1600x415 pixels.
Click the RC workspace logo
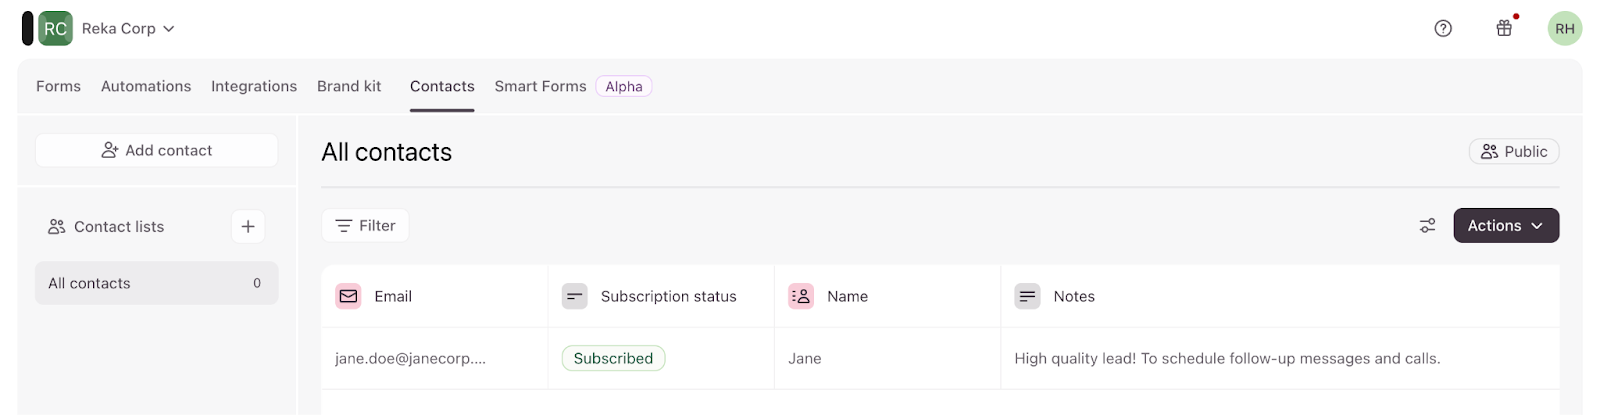tap(55, 28)
